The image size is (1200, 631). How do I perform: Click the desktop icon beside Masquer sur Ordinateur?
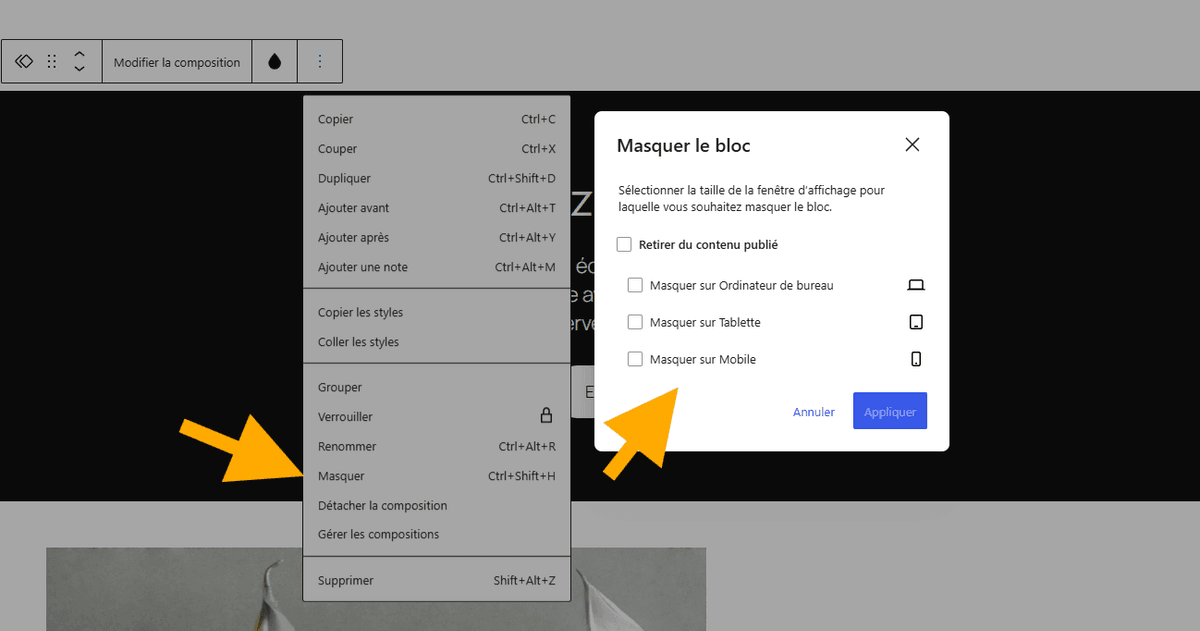coord(915,285)
